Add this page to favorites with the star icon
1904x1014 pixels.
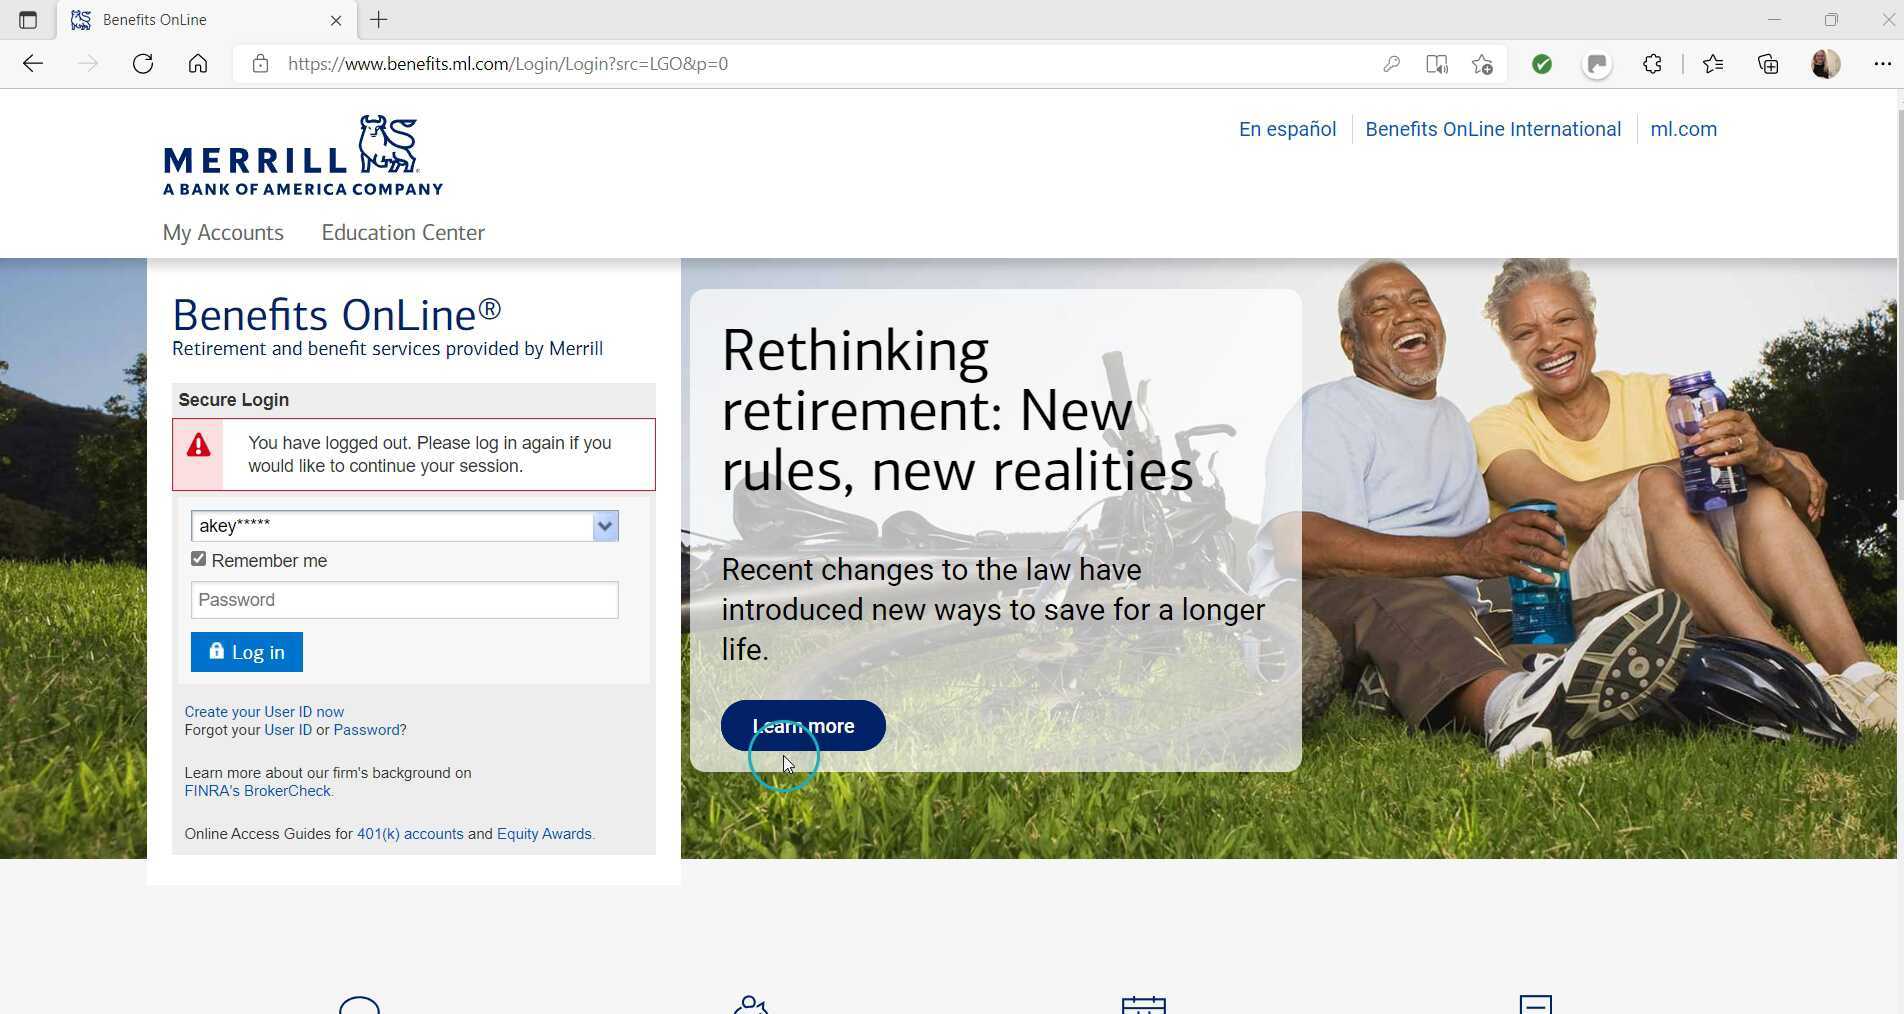point(1483,63)
